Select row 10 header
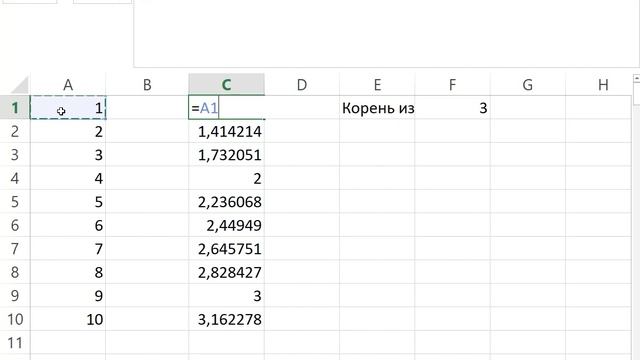This screenshot has width=640, height=360. pos(15,319)
